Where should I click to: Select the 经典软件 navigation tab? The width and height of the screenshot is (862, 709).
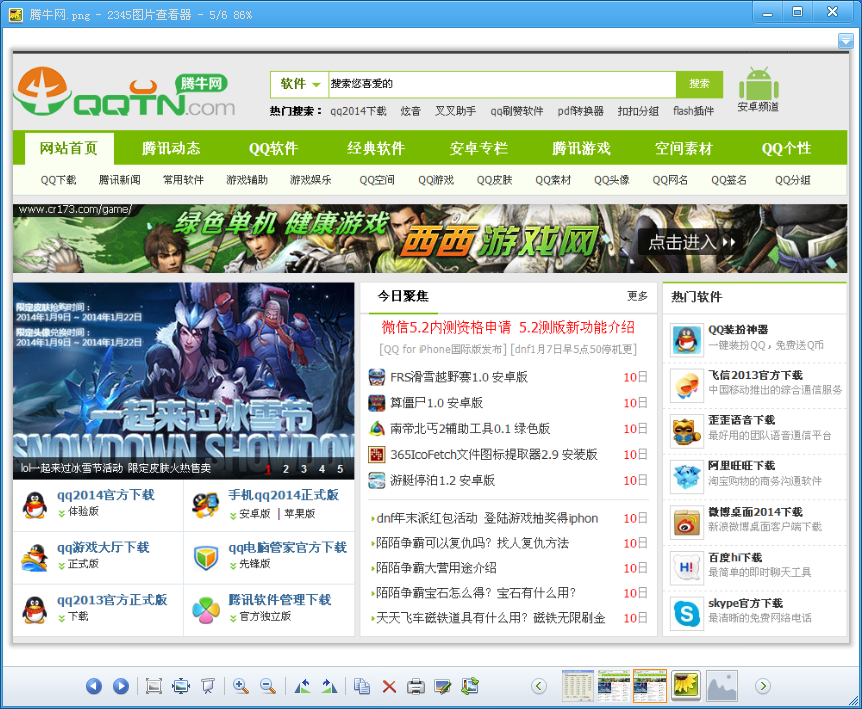376,148
